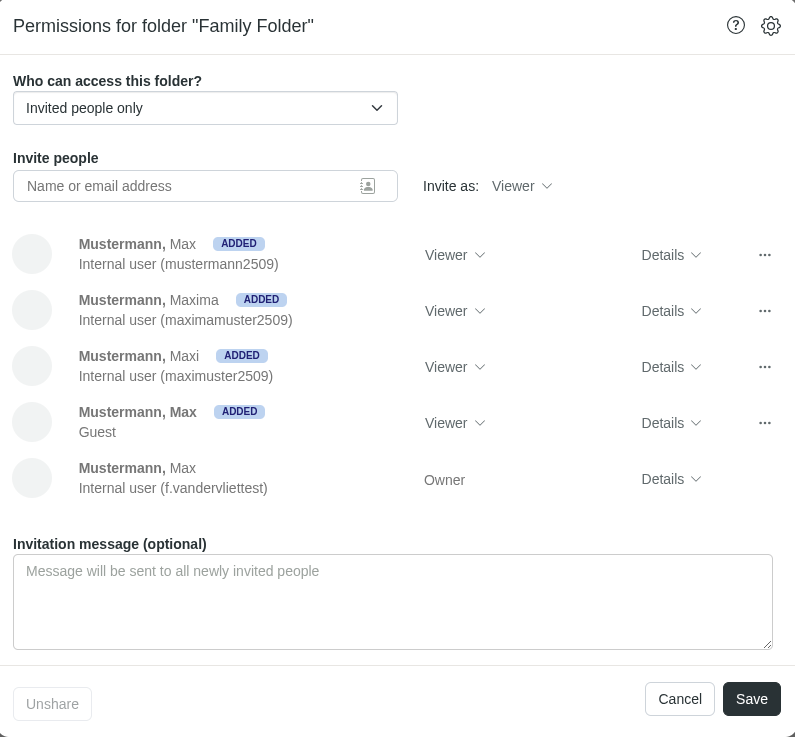Click the Cancel button
795x737 pixels.
[680, 699]
